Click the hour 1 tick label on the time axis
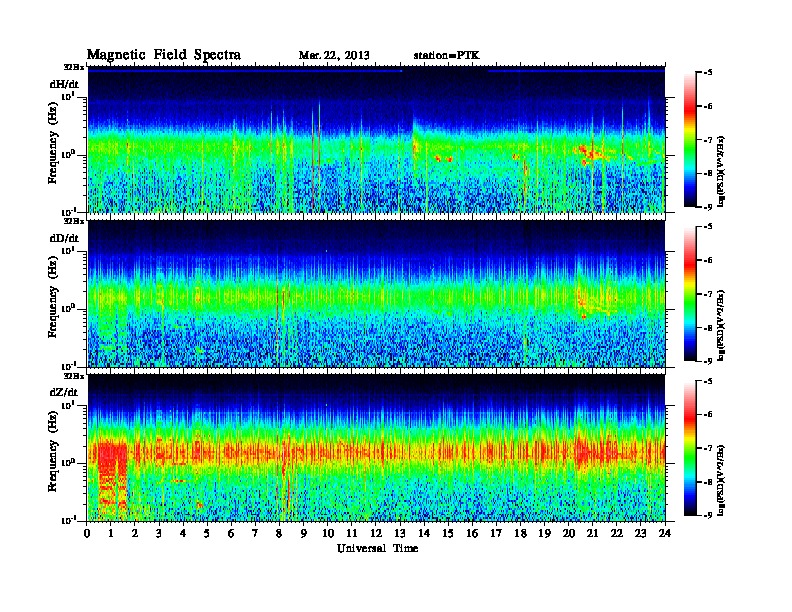 click(x=111, y=534)
